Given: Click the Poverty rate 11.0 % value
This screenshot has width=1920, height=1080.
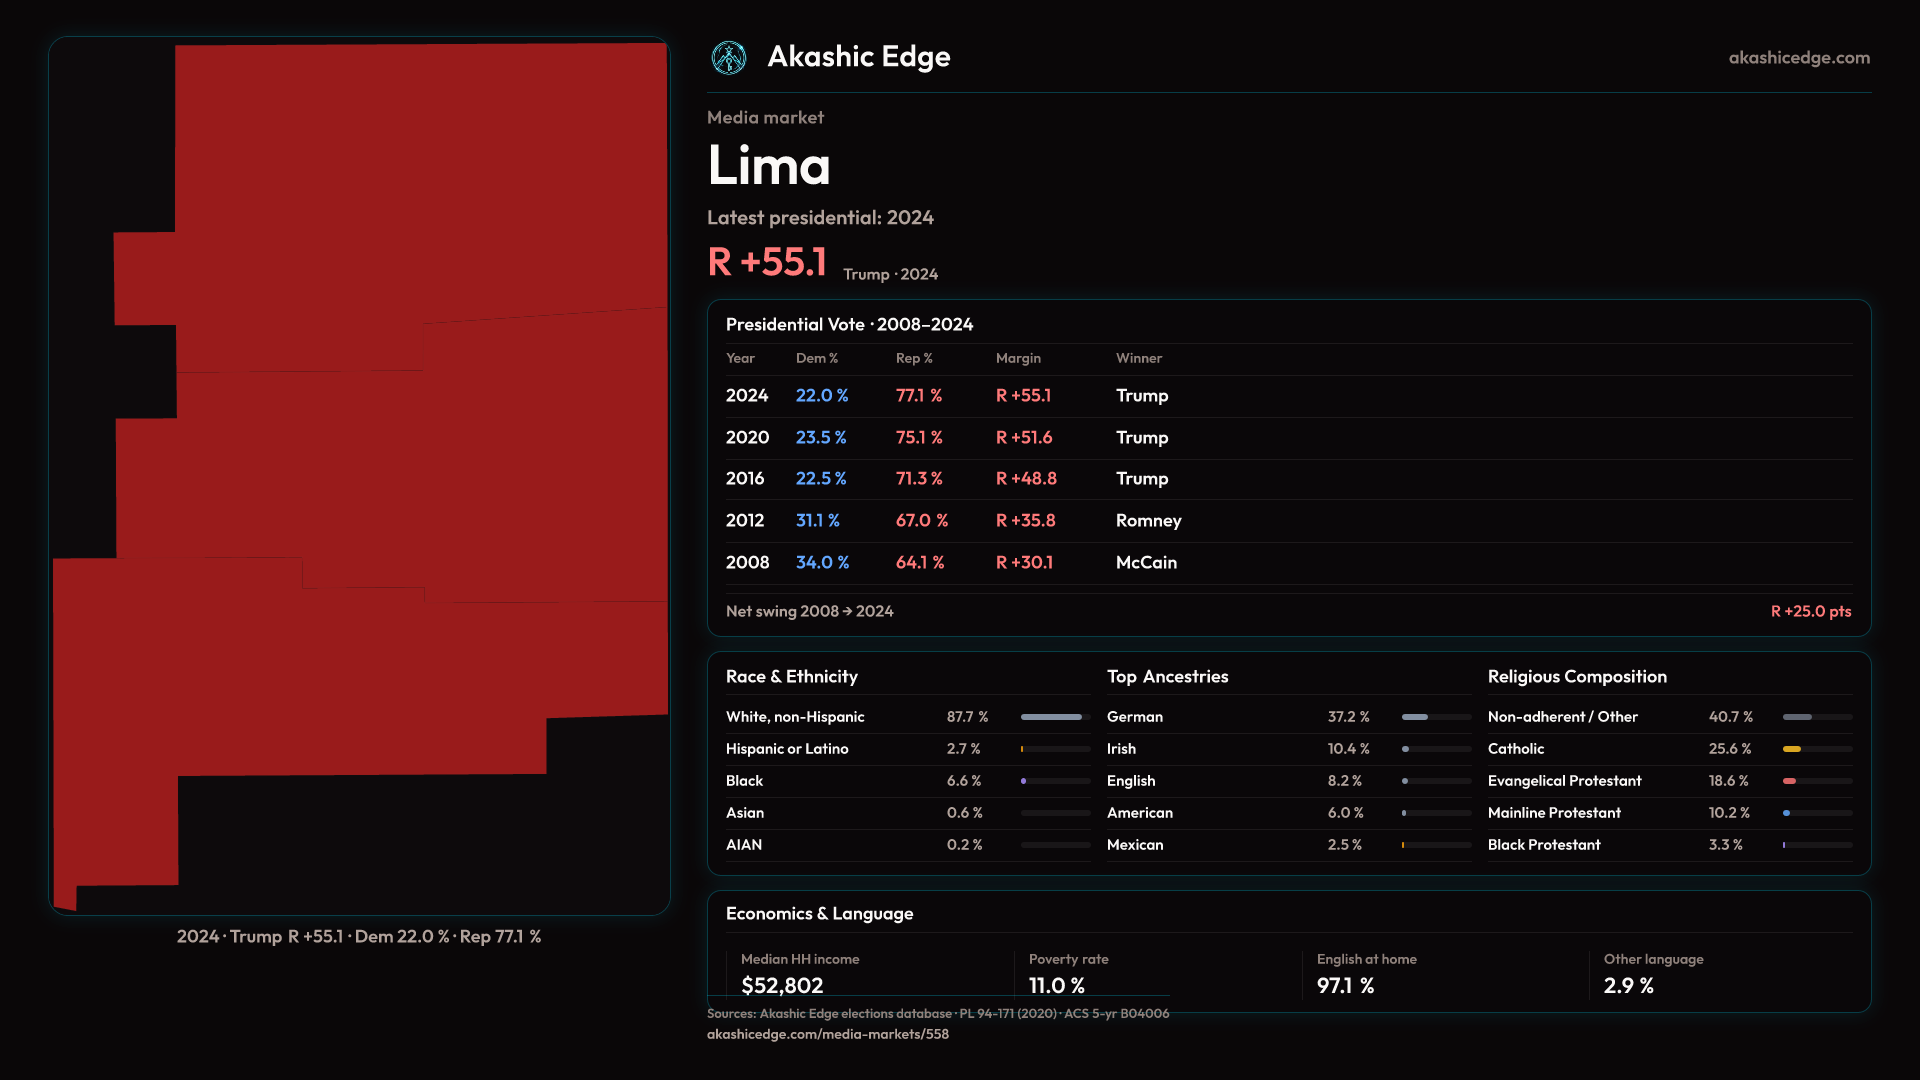Looking at the screenshot, I should (1056, 985).
